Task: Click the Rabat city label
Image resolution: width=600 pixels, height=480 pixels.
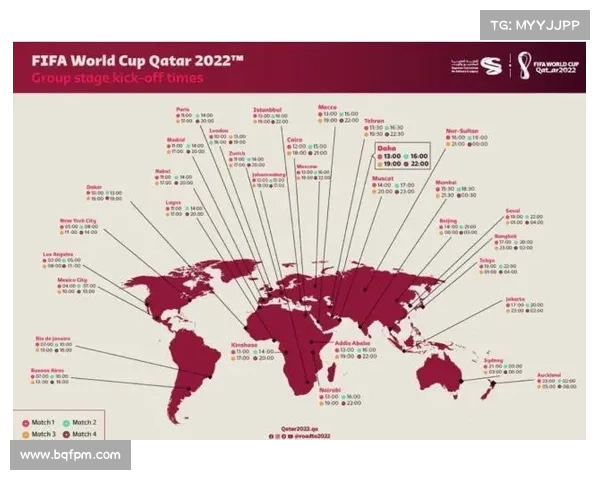Action: tap(163, 171)
